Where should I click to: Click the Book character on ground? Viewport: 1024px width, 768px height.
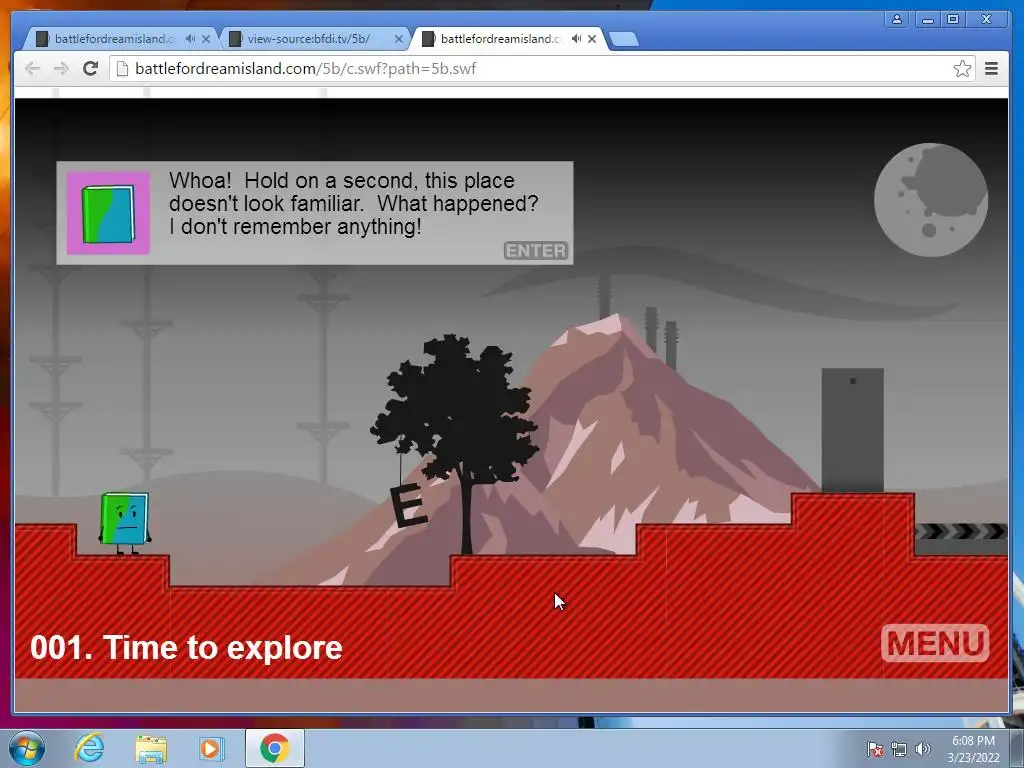tap(124, 522)
